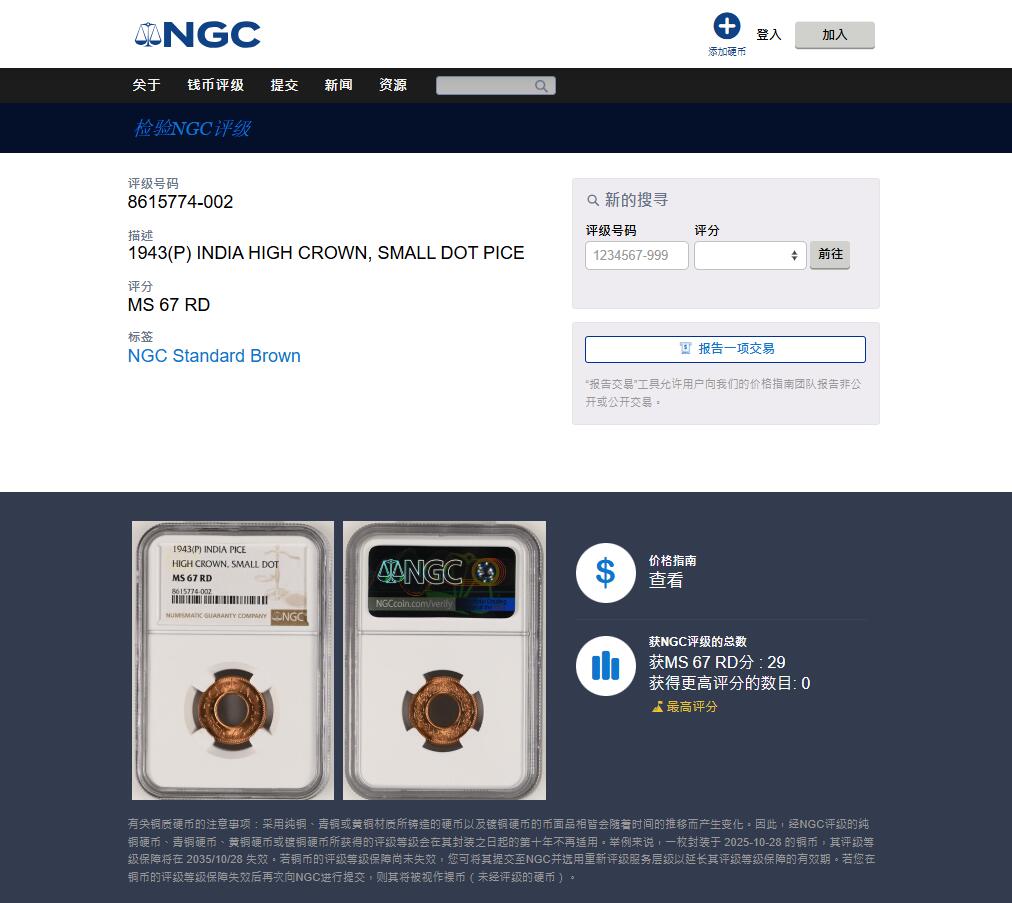Open the 新闻 menu
The width and height of the screenshot is (1012, 903).
[x=338, y=85]
